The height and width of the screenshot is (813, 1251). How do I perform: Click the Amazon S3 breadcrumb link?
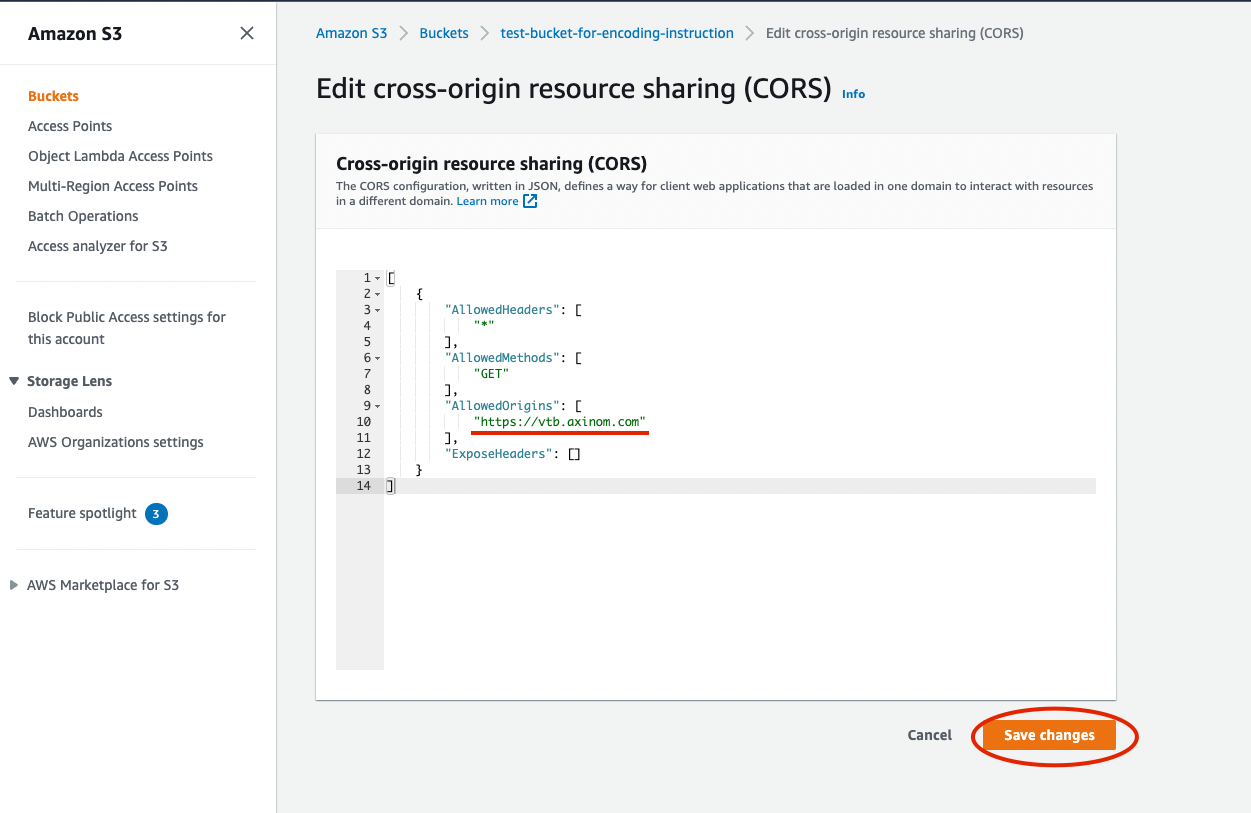click(x=351, y=33)
